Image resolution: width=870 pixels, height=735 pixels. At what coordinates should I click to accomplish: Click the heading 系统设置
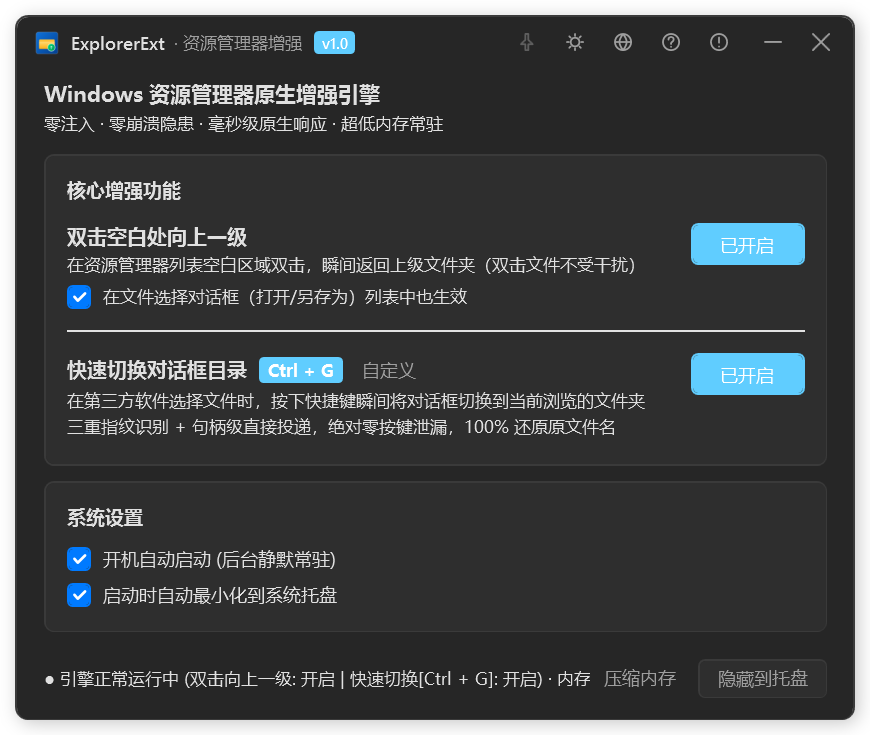click(x=105, y=518)
